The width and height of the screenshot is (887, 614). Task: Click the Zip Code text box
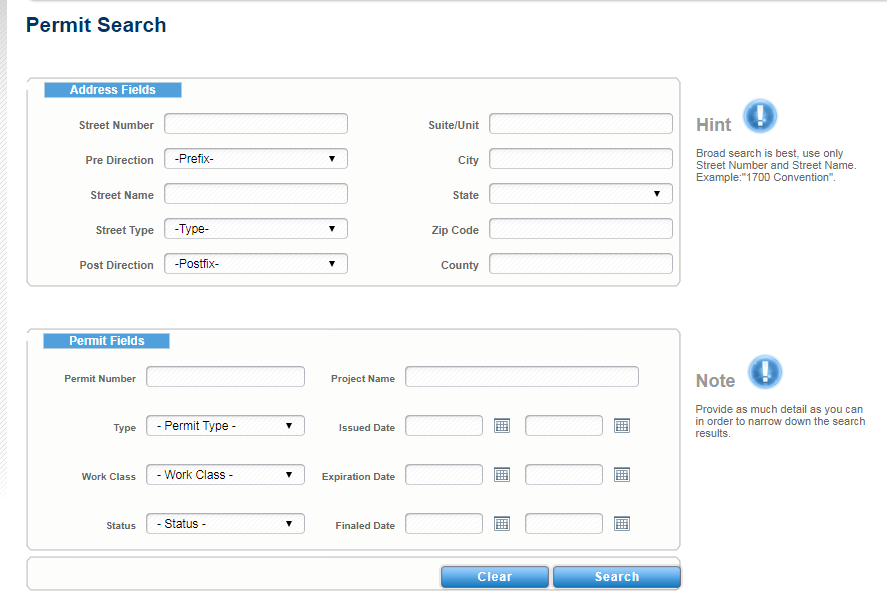click(x=580, y=229)
